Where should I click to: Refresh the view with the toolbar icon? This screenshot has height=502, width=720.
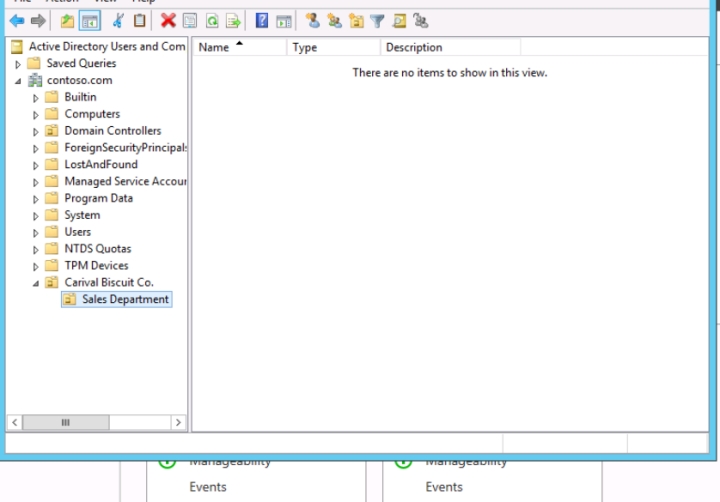coord(212,21)
